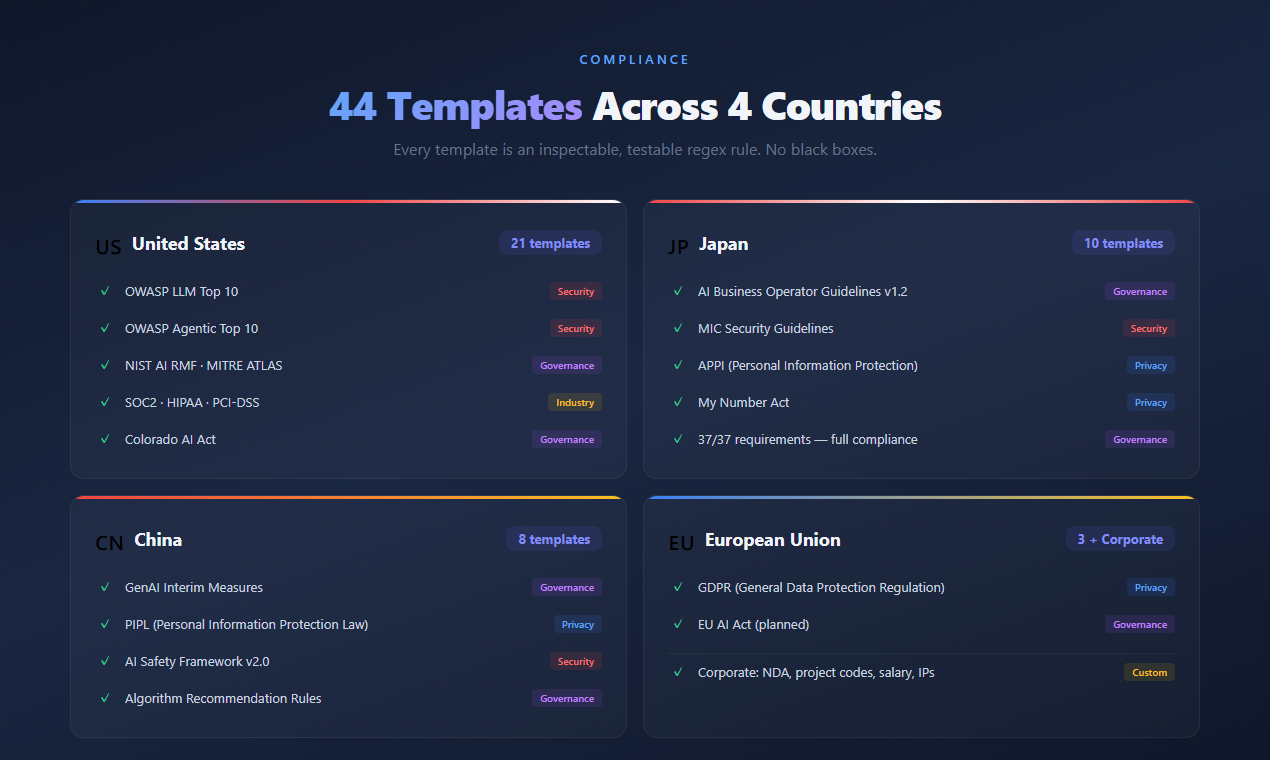Click the CN country code icon

click(109, 543)
